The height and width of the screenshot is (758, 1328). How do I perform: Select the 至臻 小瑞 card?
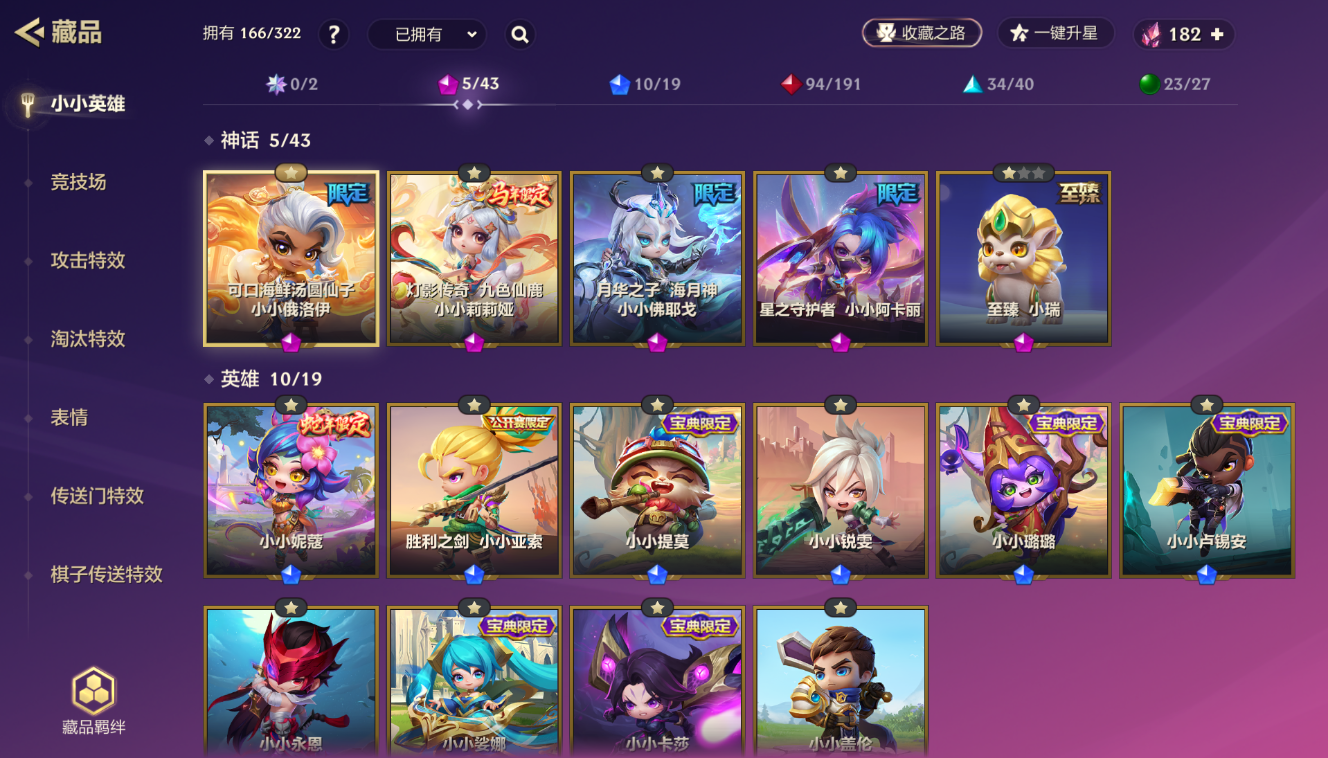(x=1023, y=259)
